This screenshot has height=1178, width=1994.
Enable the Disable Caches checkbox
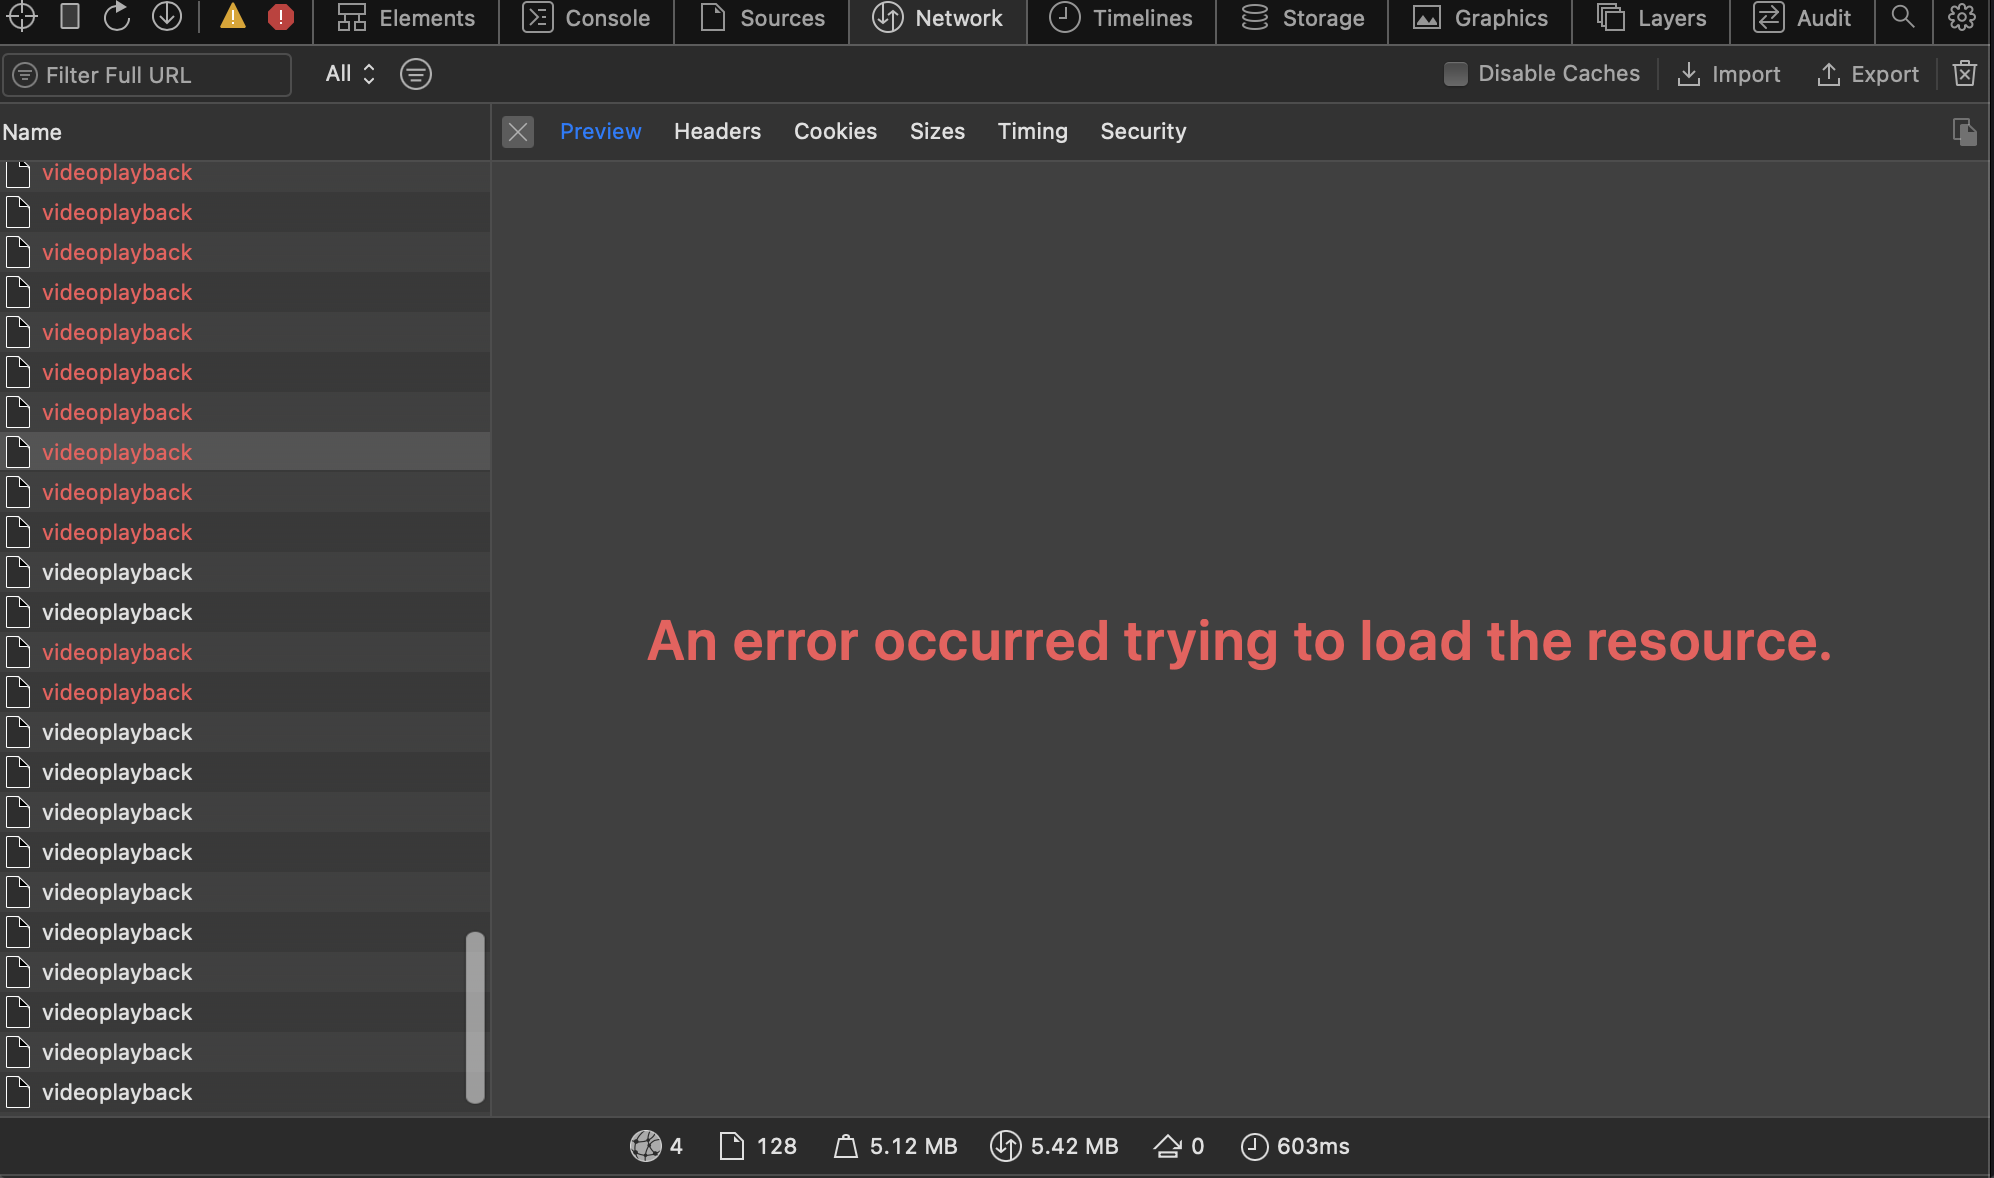(1457, 74)
